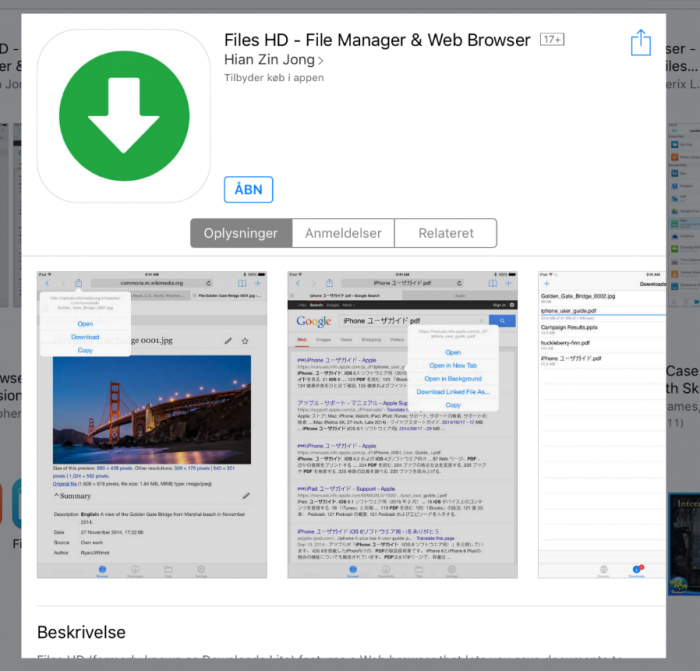700x671 pixels.
Task: Click the app title Files HD text
Action: (377, 40)
